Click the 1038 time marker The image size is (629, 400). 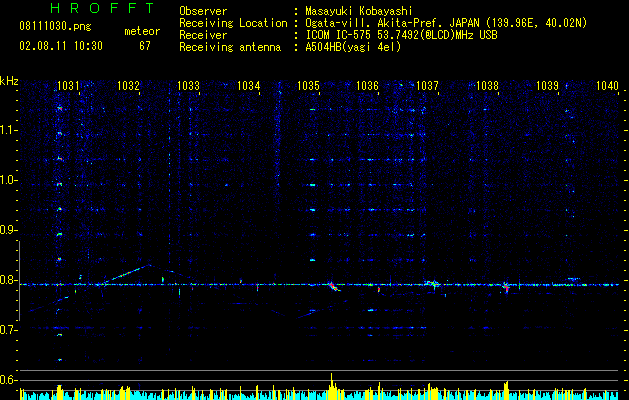(487, 86)
